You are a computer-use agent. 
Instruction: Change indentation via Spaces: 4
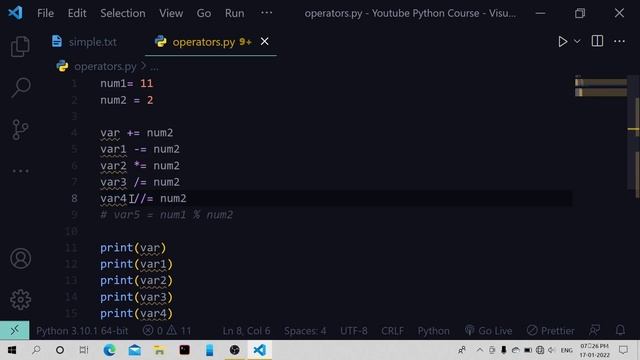(305, 331)
